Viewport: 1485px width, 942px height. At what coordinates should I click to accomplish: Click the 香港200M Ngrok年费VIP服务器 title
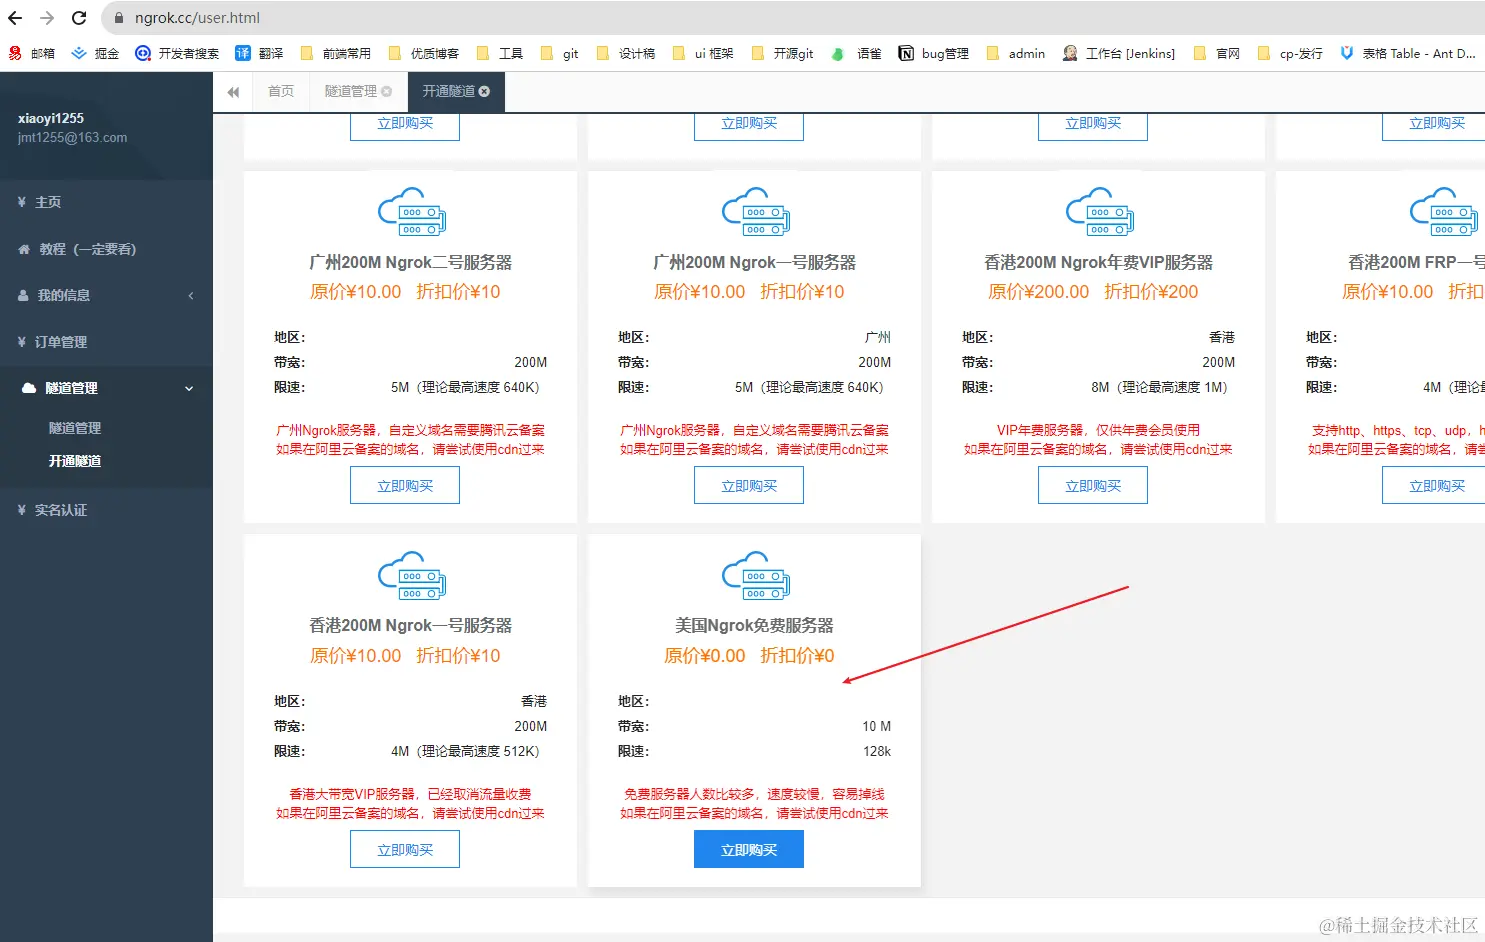(x=1098, y=262)
